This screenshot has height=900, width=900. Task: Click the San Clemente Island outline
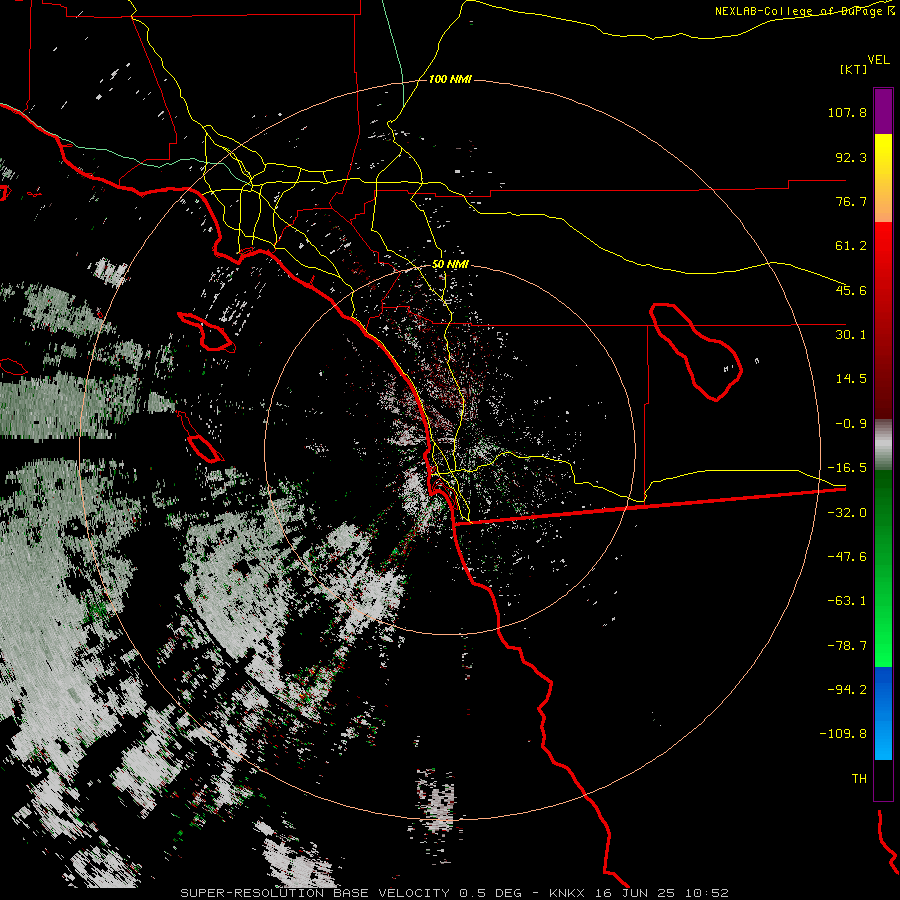(199, 437)
